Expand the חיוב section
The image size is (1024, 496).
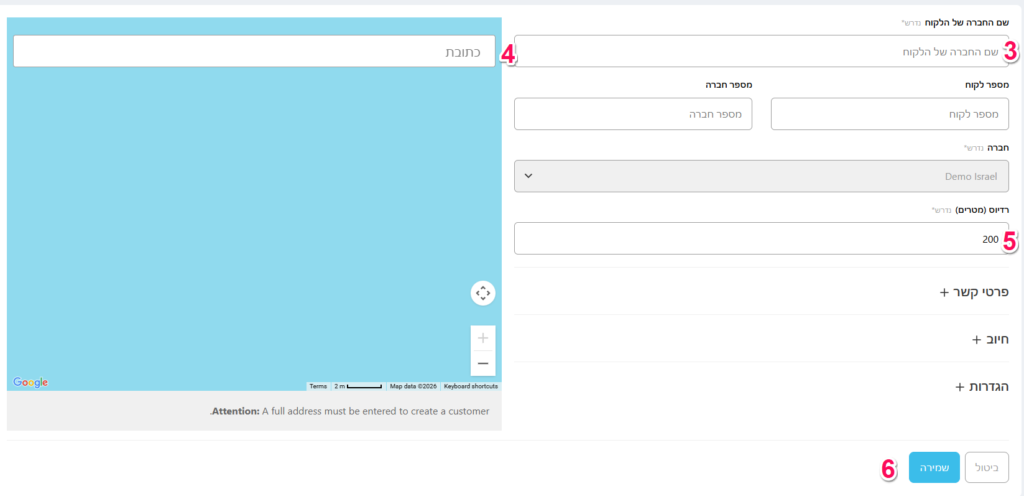[990, 339]
